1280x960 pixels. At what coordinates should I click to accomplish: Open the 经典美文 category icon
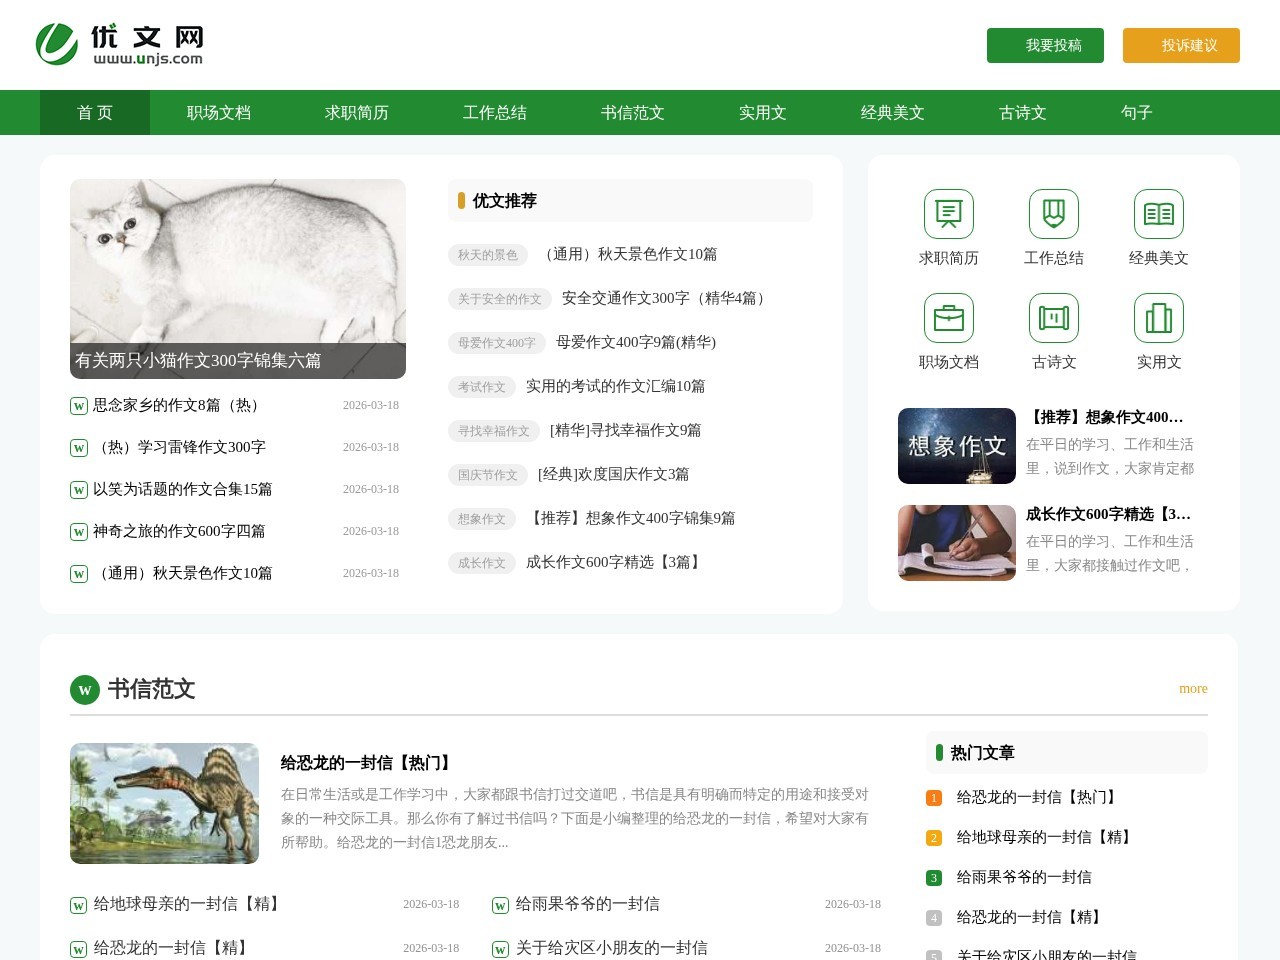click(x=1158, y=213)
